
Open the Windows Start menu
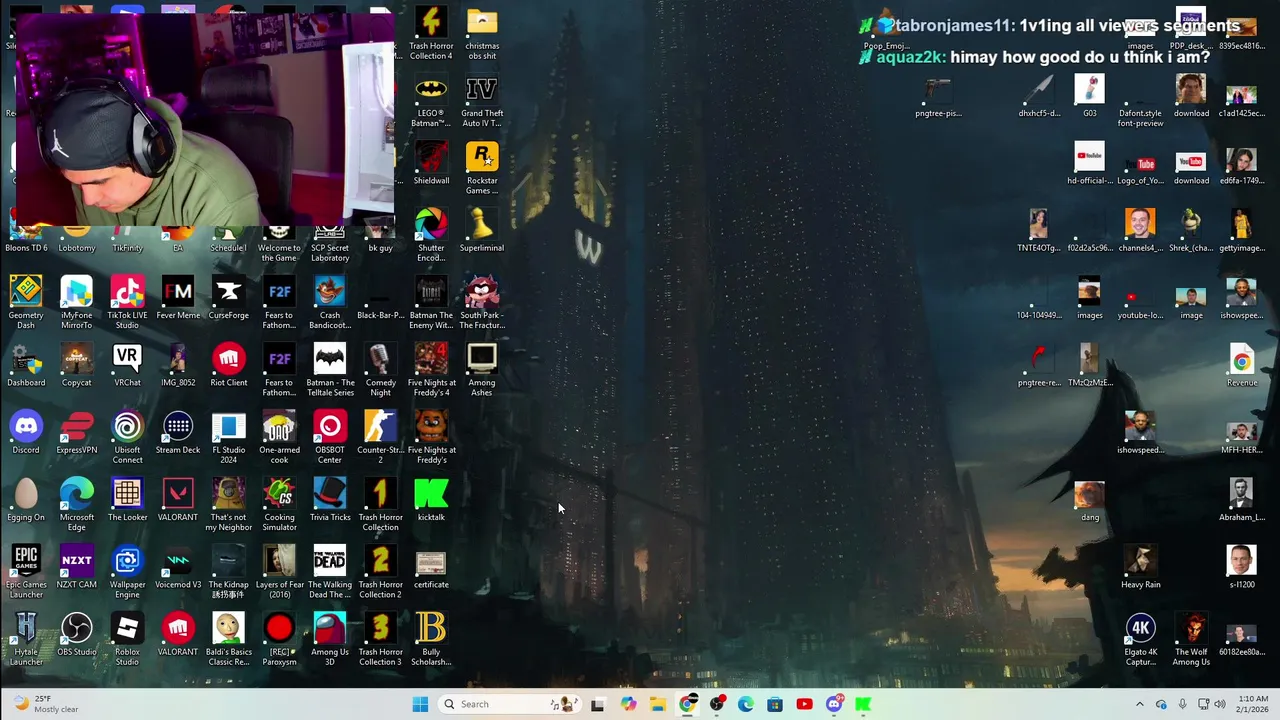click(420, 704)
